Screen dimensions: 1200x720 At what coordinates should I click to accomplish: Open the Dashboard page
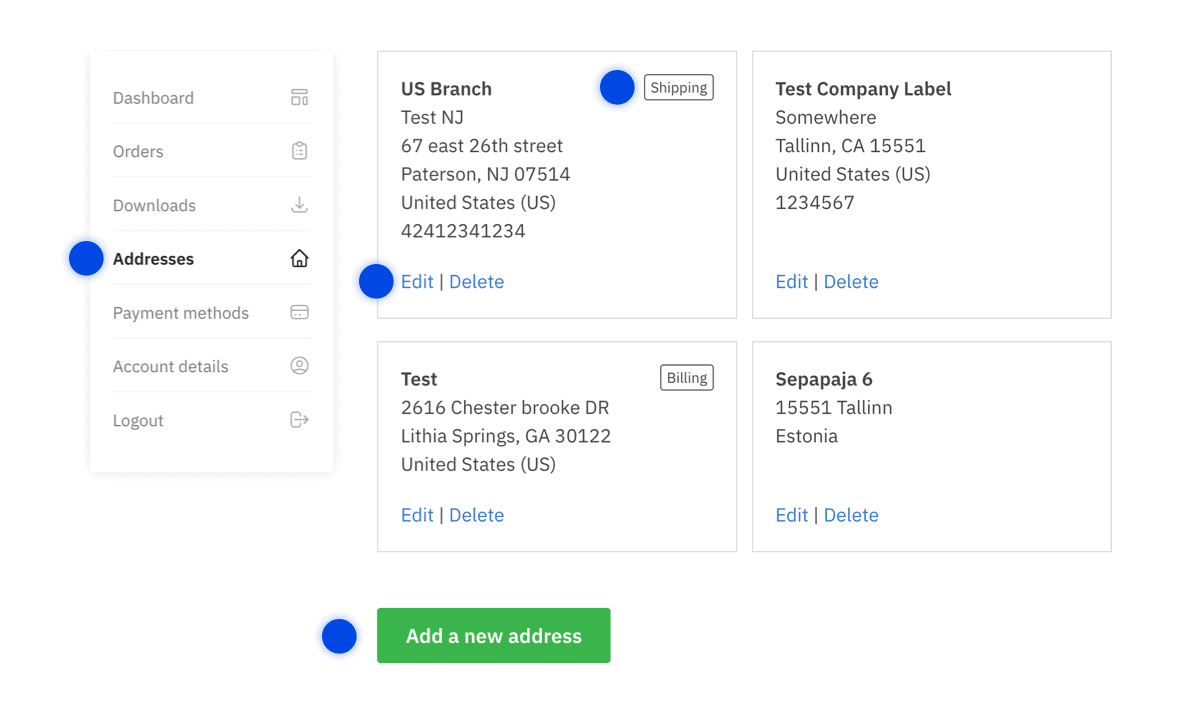(153, 97)
